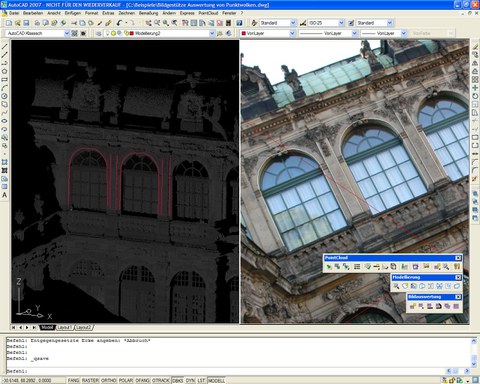Click the last icon in the Modellierung toolbar

coord(457,286)
